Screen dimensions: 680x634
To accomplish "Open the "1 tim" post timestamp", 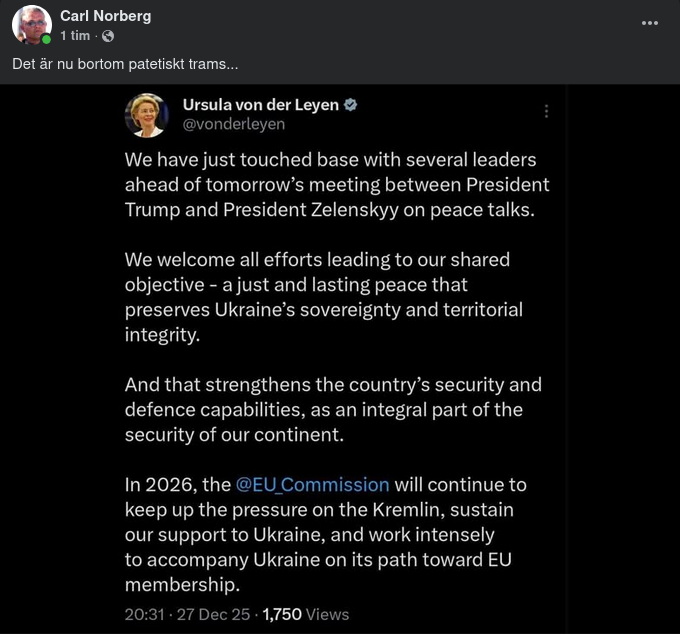I will [75, 35].
